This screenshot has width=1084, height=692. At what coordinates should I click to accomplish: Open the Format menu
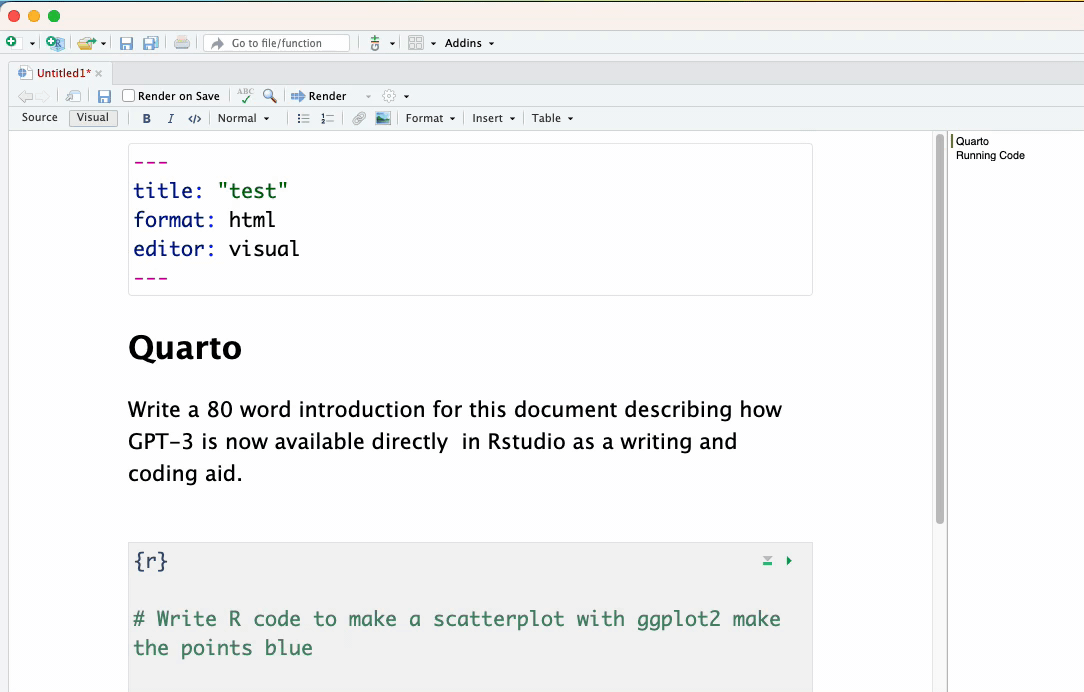pos(430,118)
